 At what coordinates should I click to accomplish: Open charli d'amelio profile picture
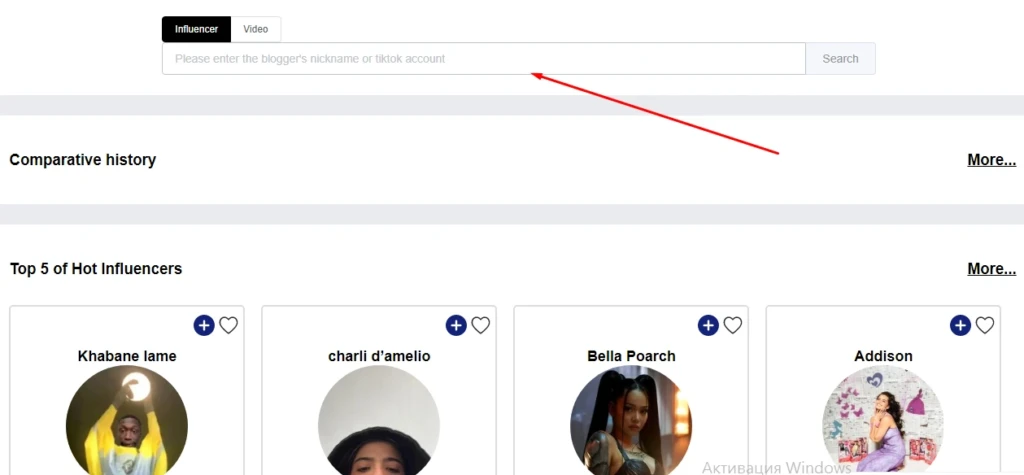pyautogui.click(x=379, y=421)
